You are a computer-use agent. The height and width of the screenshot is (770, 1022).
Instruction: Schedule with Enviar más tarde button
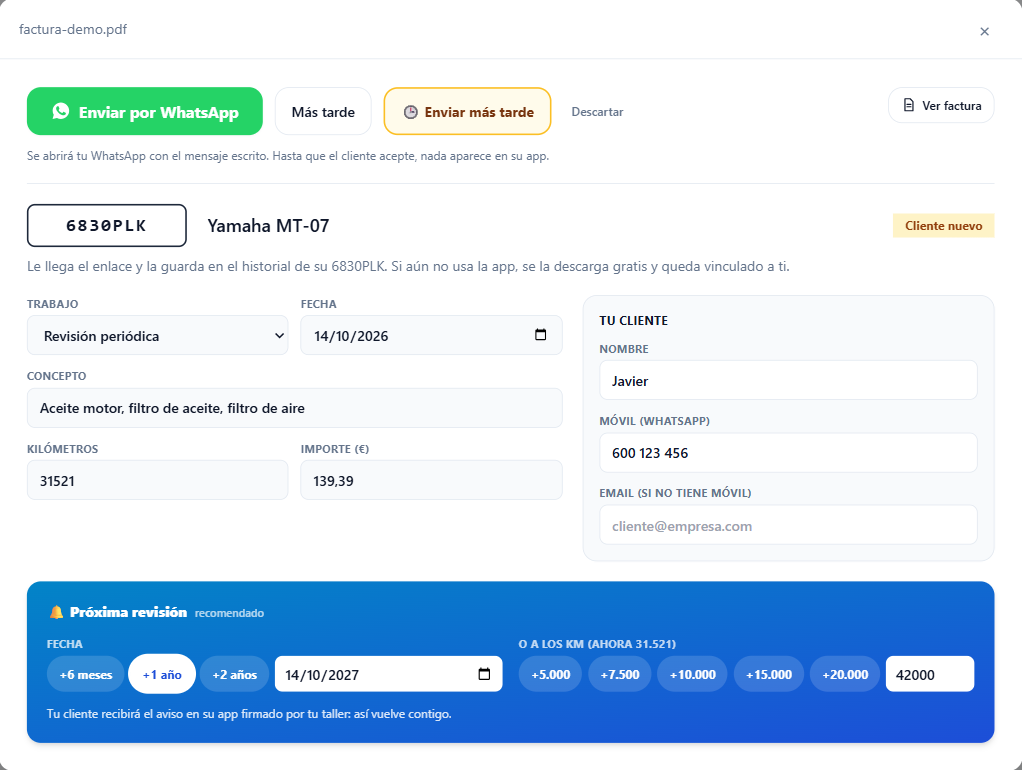[467, 111]
